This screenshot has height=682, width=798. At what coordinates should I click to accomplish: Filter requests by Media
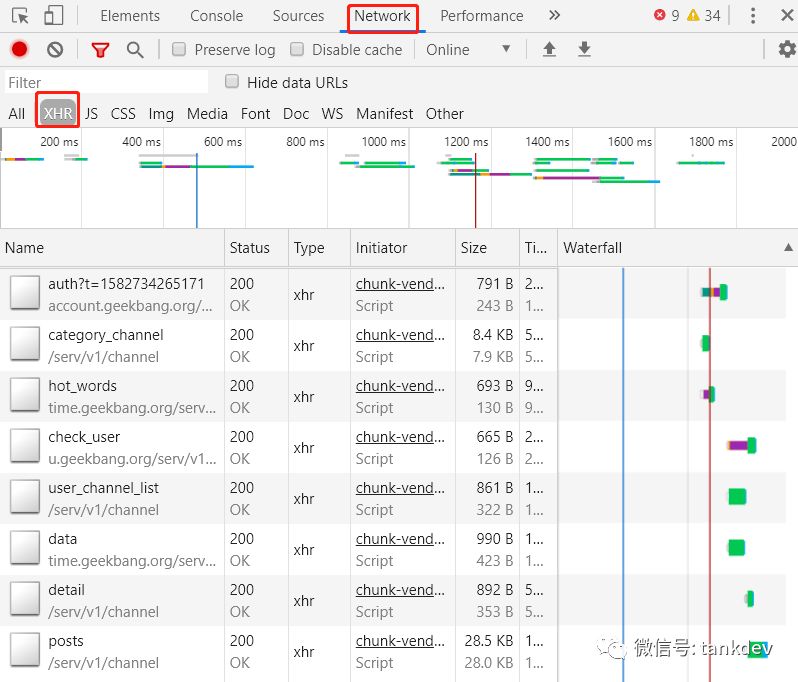pyautogui.click(x=207, y=113)
